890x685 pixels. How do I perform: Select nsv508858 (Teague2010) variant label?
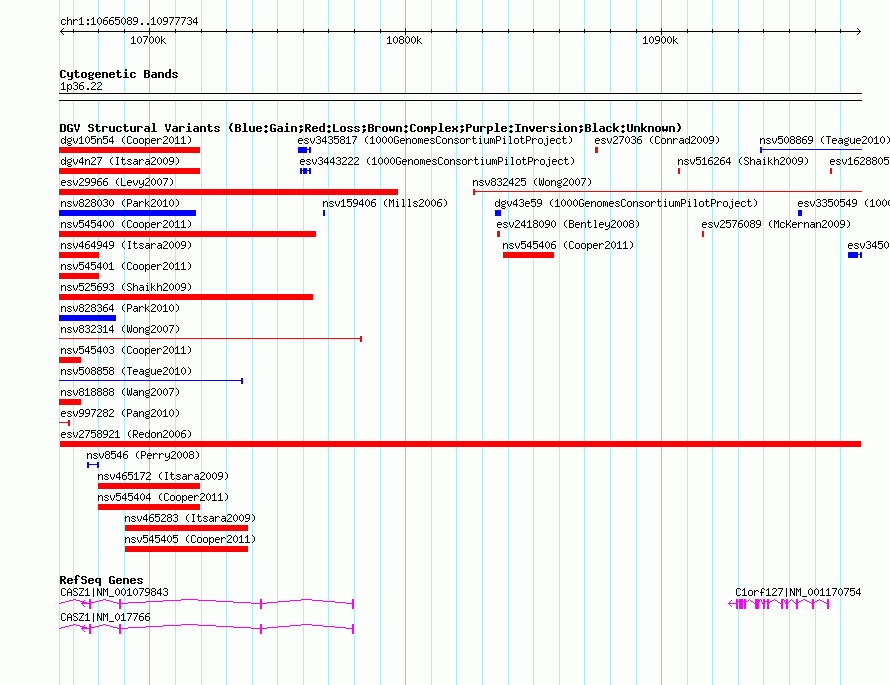click(x=126, y=371)
